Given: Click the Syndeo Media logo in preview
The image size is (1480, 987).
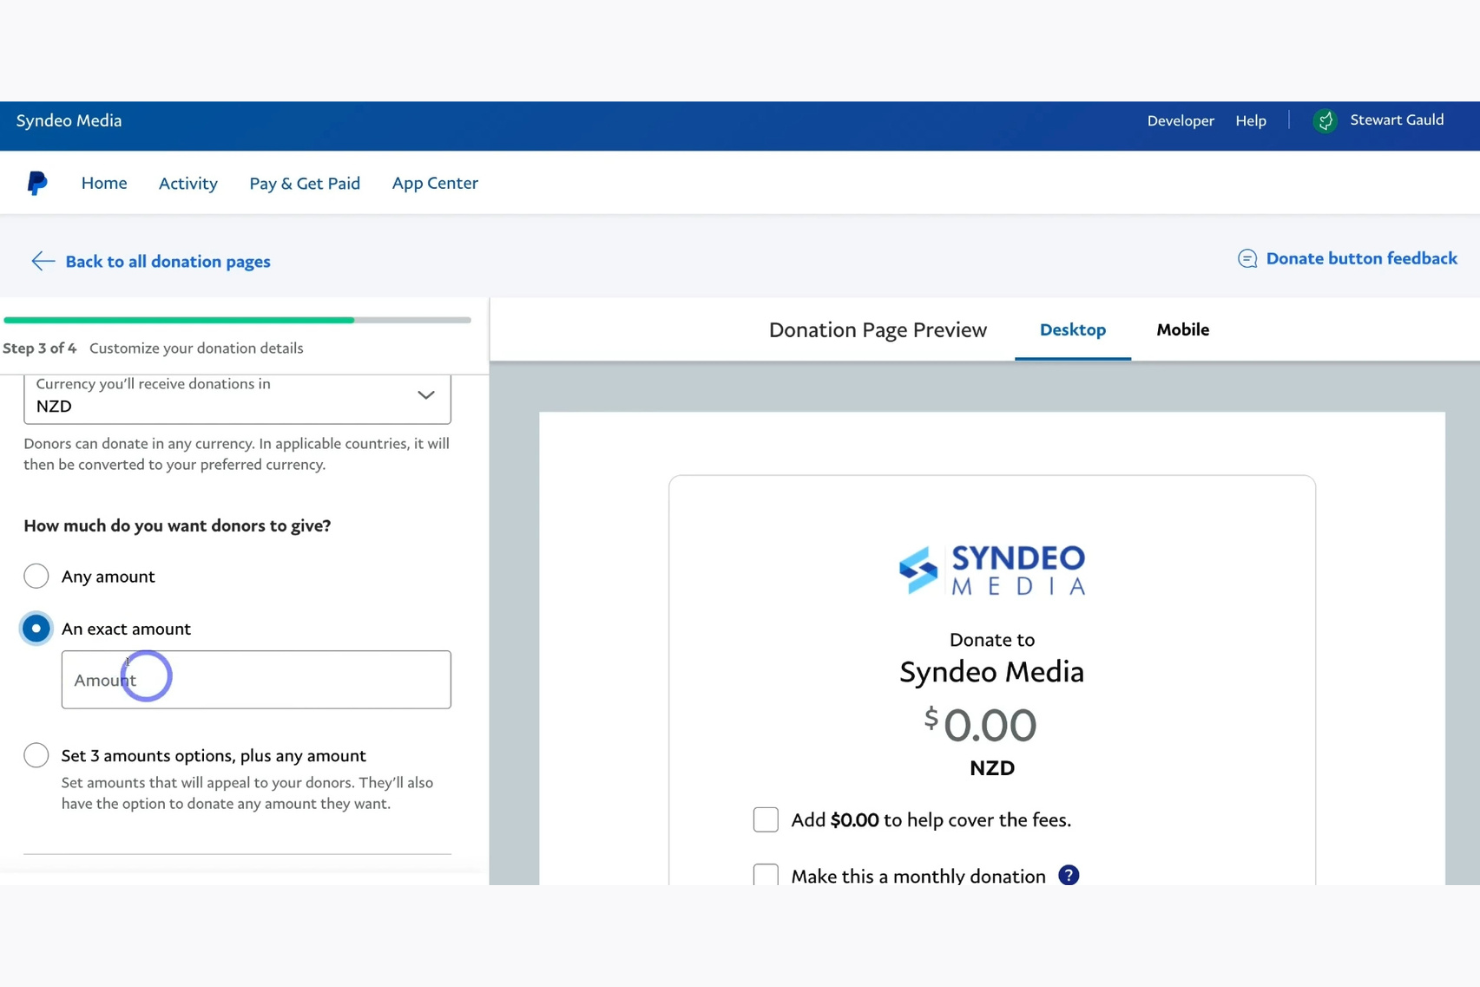Looking at the screenshot, I should 992,570.
